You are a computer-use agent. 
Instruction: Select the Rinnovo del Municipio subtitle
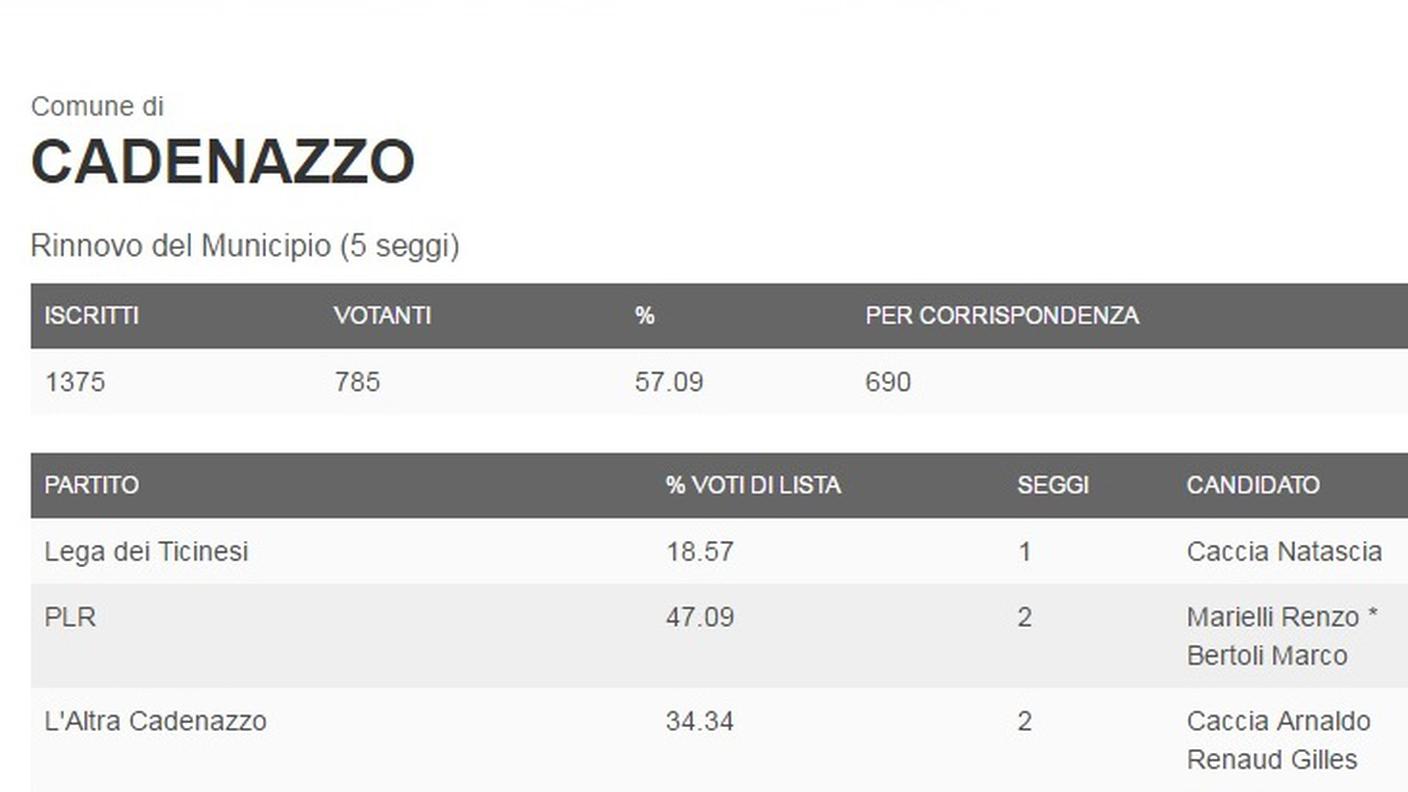point(245,246)
